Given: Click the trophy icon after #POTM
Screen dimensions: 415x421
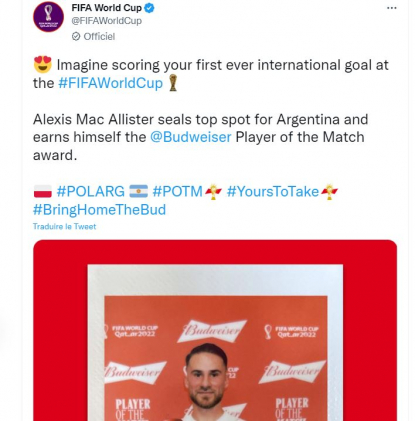Looking at the screenshot, I should click(x=214, y=192).
